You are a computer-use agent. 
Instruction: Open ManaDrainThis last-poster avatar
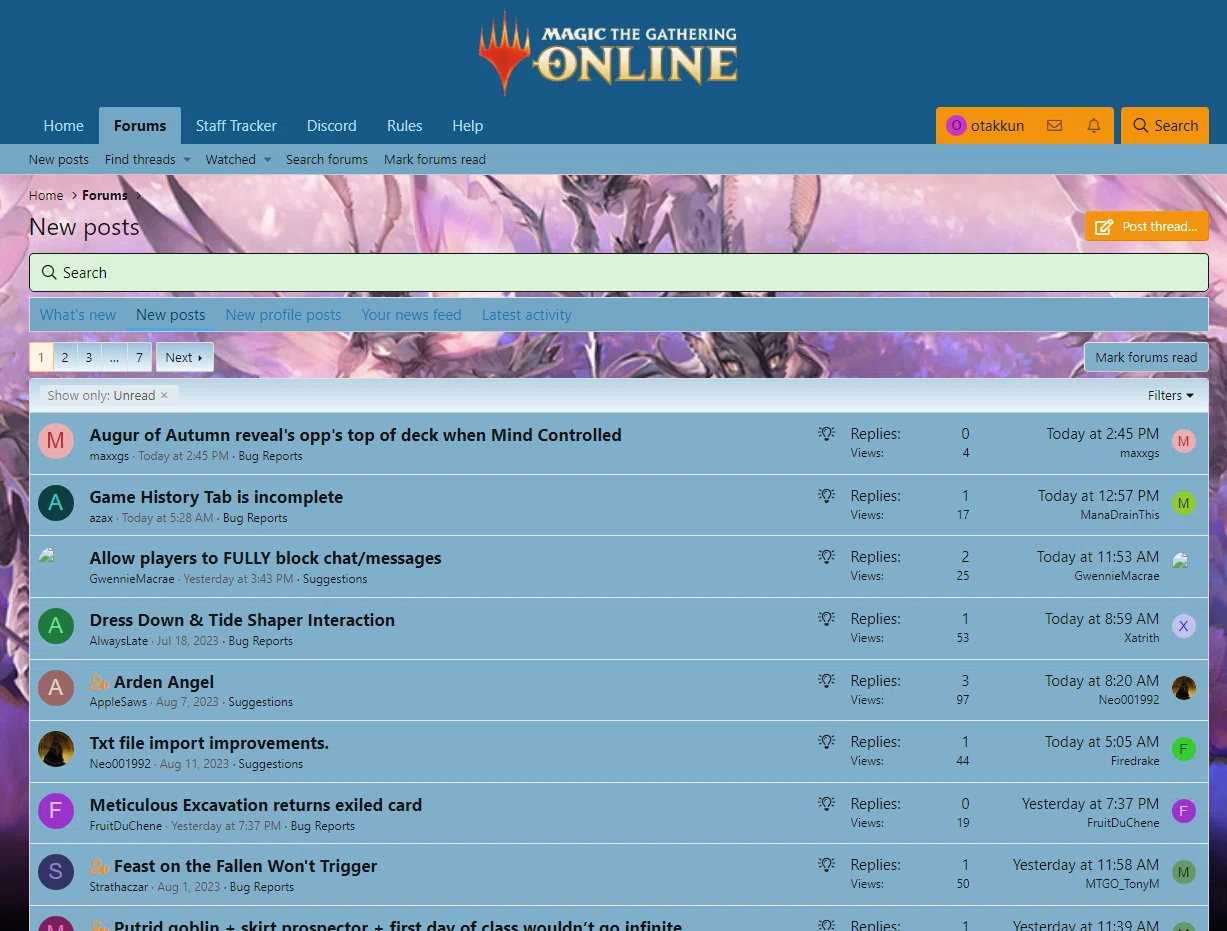(1184, 503)
